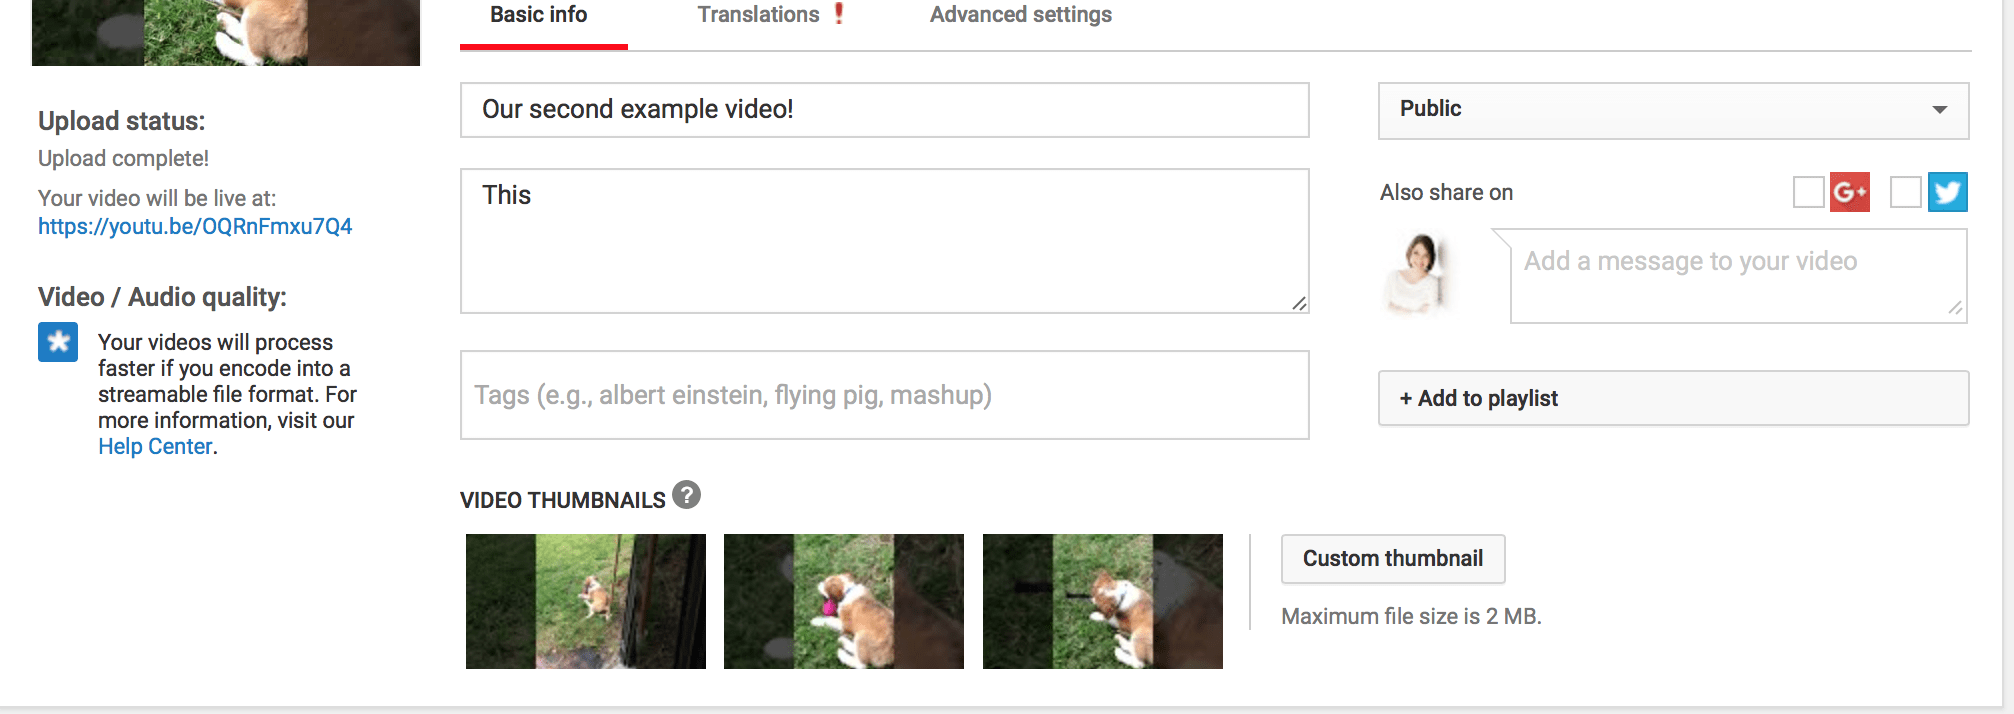Open the Advanced settings tab
Screen dimensions: 2014x714
pyautogui.click(x=1020, y=15)
